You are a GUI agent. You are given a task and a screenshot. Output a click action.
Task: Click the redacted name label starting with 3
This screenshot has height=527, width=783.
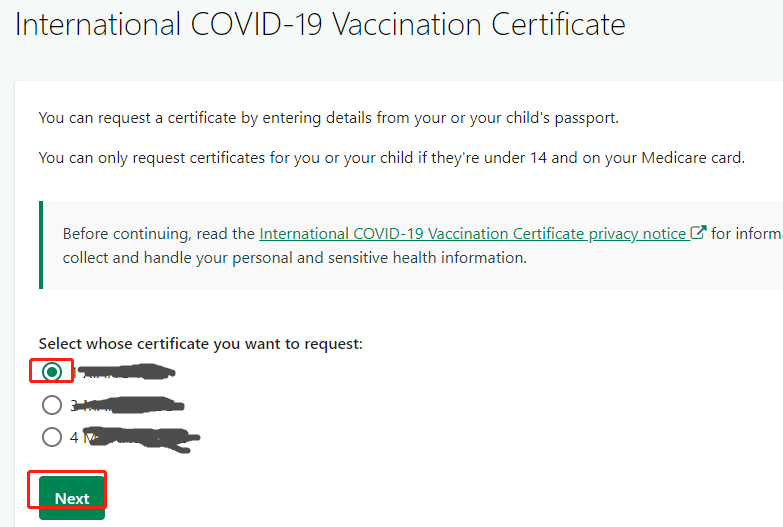127,405
